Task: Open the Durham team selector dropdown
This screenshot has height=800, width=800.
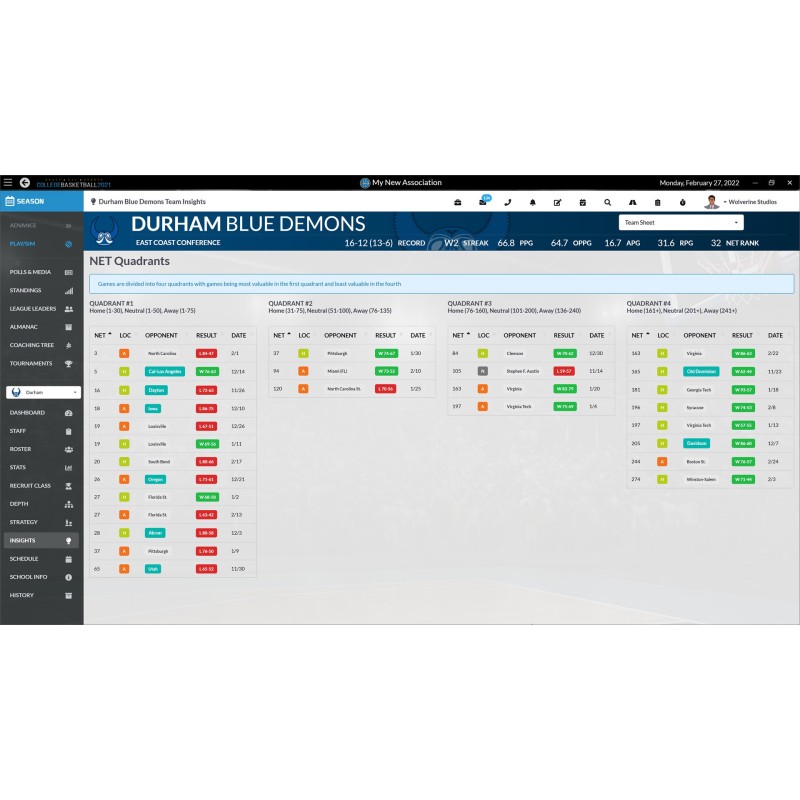Action: pyautogui.click(x=42, y=393)
